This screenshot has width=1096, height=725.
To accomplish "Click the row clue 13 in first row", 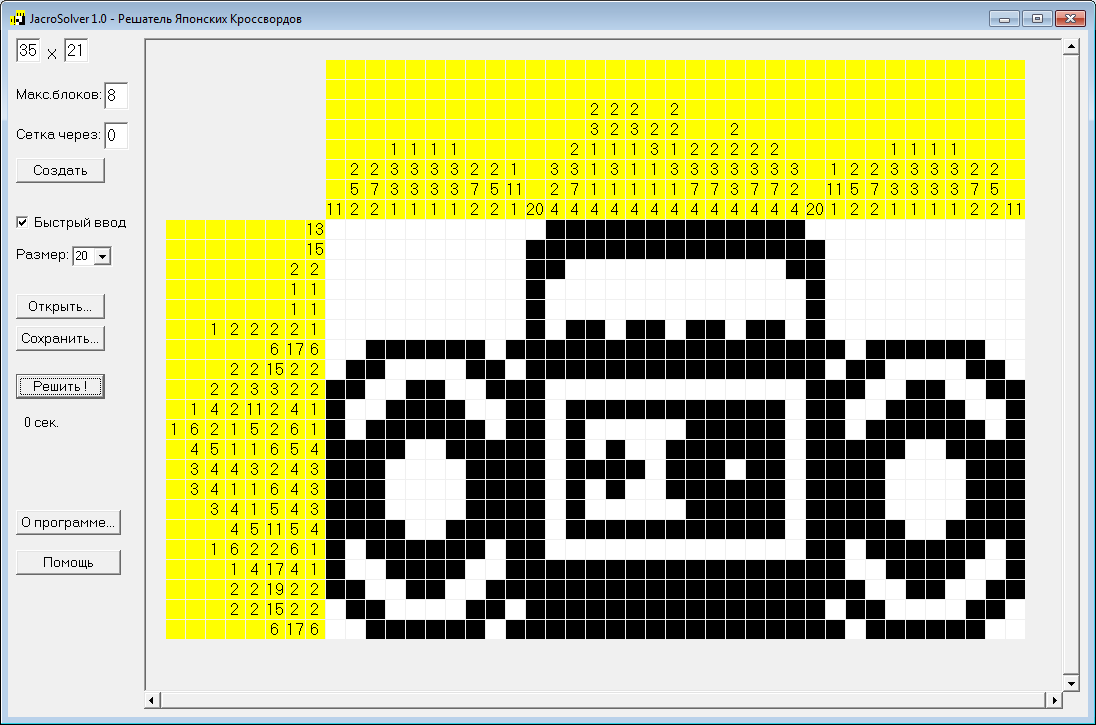I will click(x=314, y=229).
